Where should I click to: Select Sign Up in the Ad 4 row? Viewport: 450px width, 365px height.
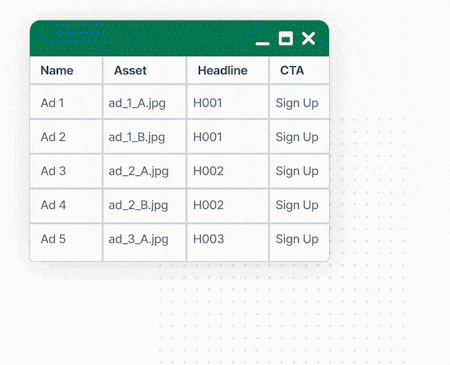[299, 205]
